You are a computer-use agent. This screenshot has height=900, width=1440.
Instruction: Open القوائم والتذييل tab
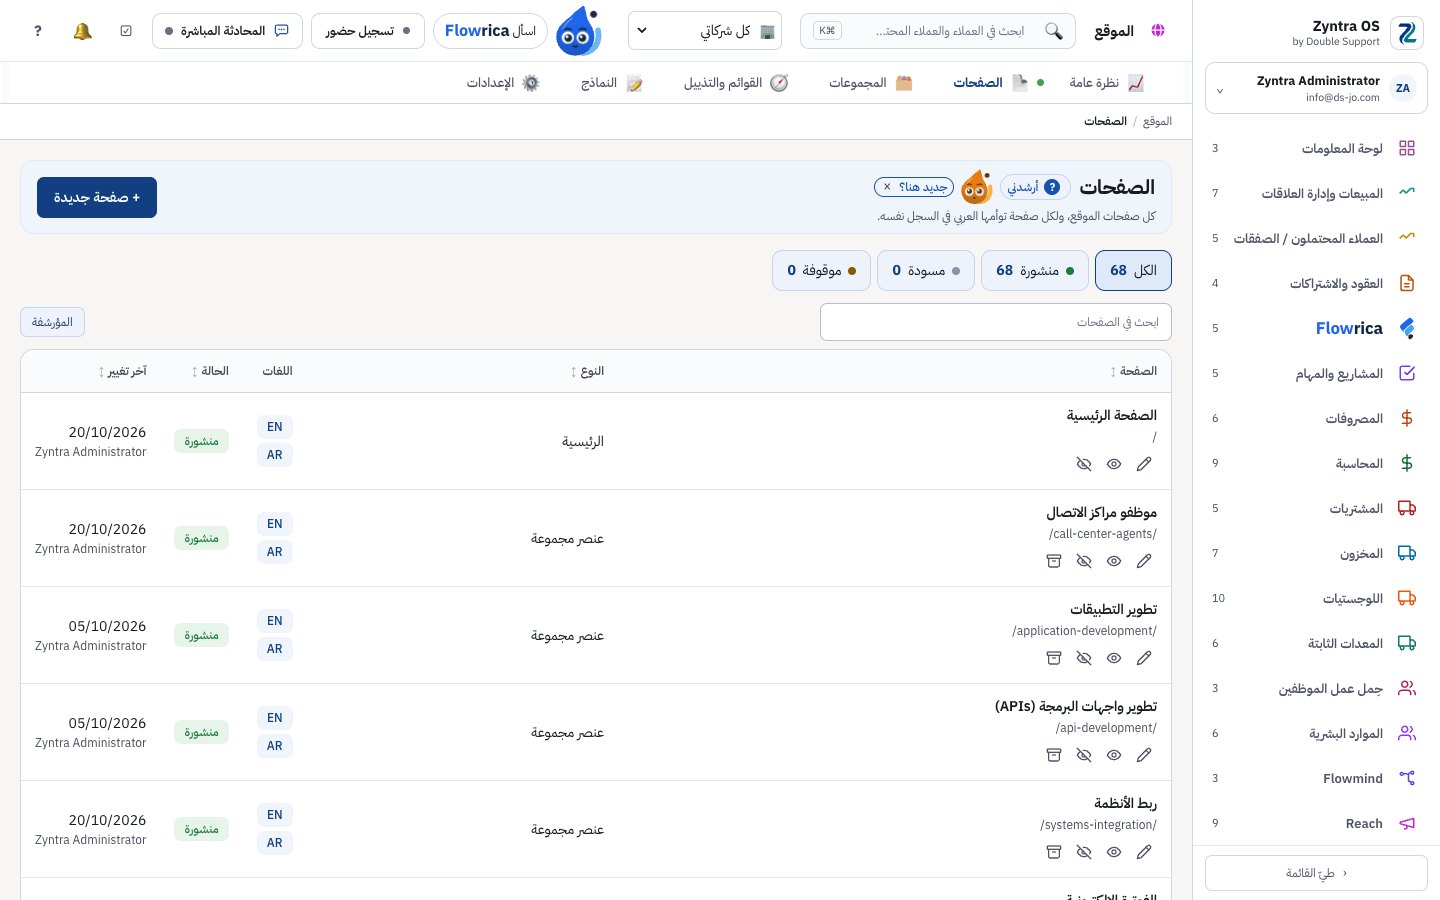[x=736, y=83]
